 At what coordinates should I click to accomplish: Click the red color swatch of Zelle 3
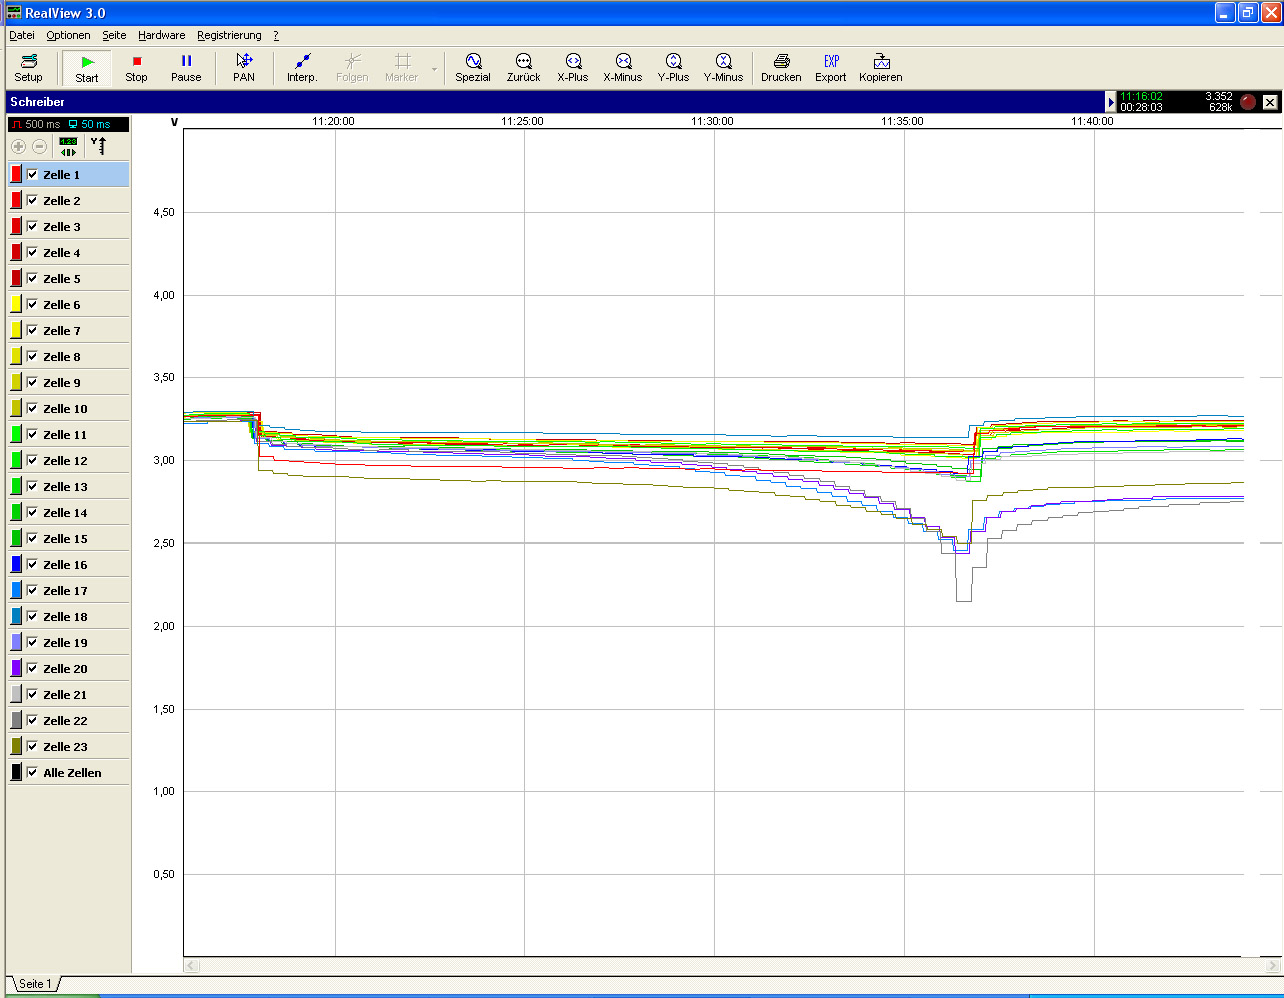coord(16,226)
